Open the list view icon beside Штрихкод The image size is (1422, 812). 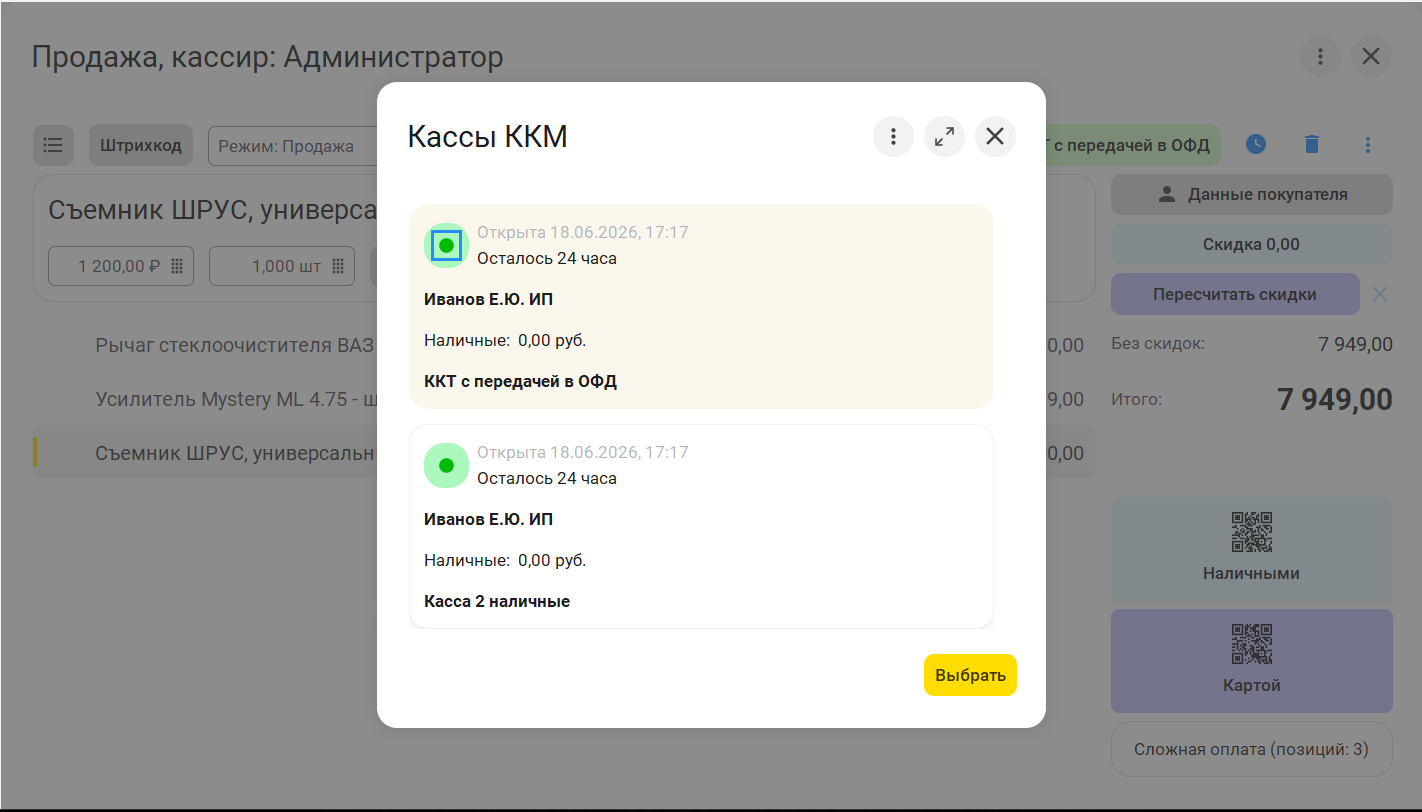53,145
